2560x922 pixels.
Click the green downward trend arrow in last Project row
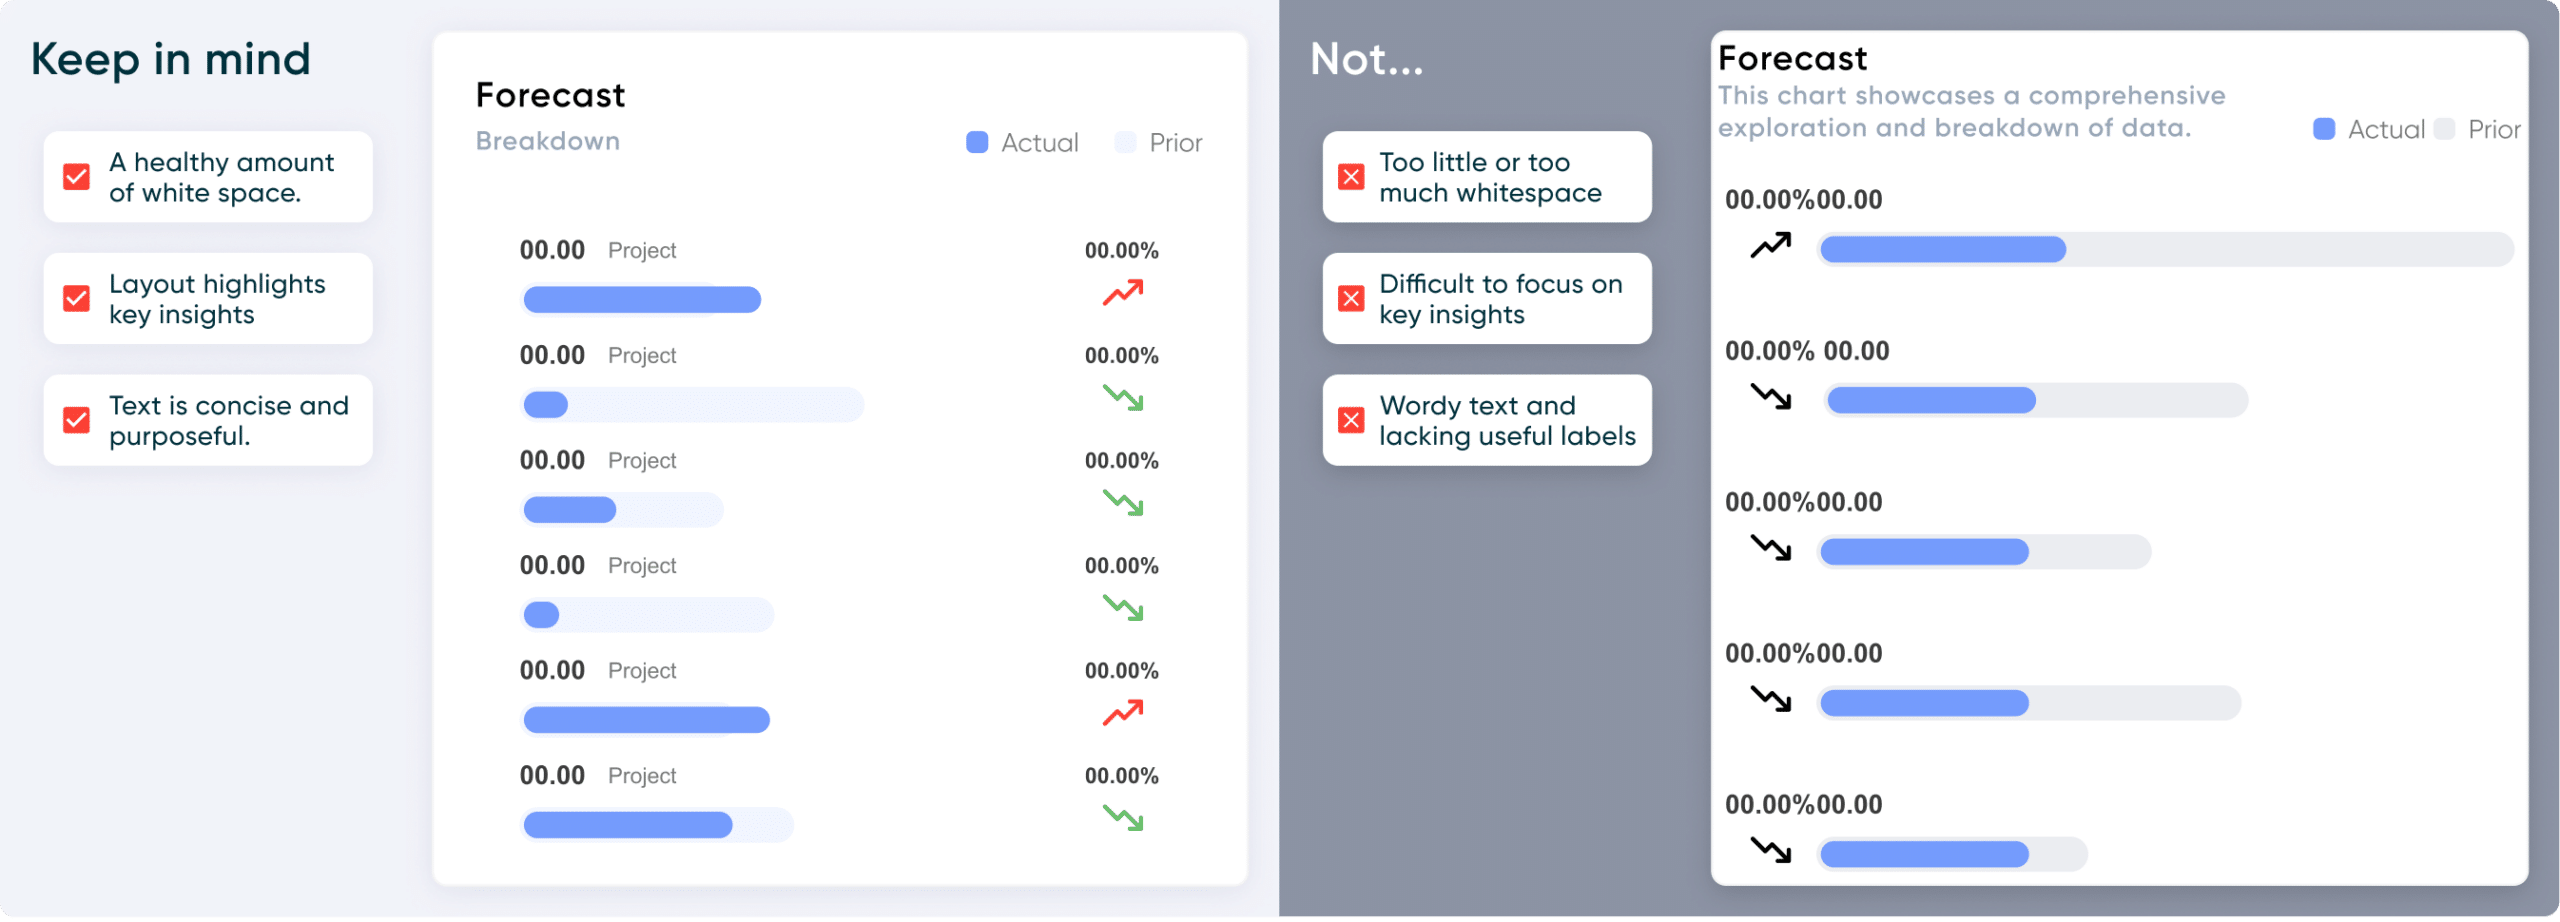pos(1122,818)
